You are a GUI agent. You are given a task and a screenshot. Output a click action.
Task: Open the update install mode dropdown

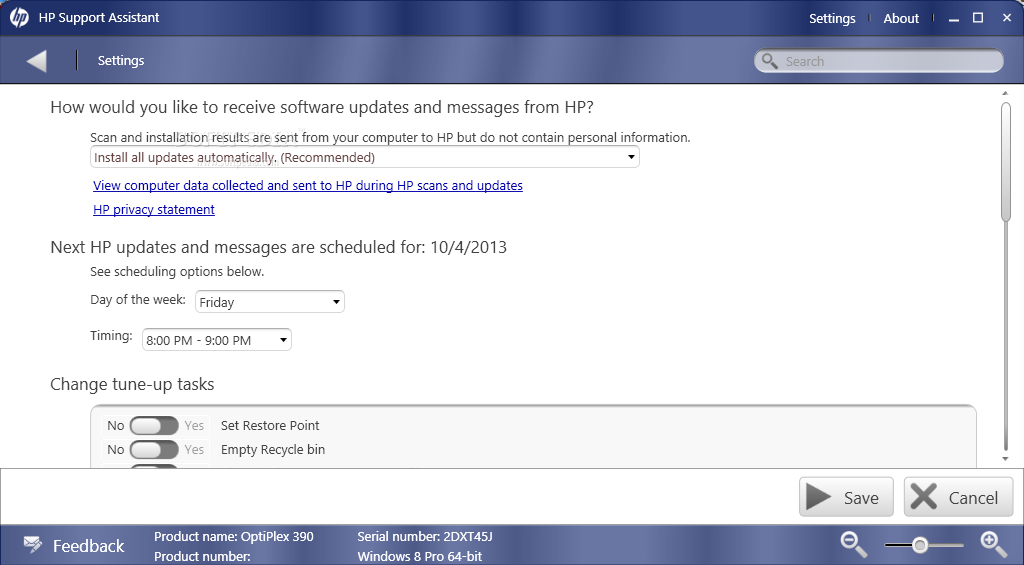(x=364, y=157)
